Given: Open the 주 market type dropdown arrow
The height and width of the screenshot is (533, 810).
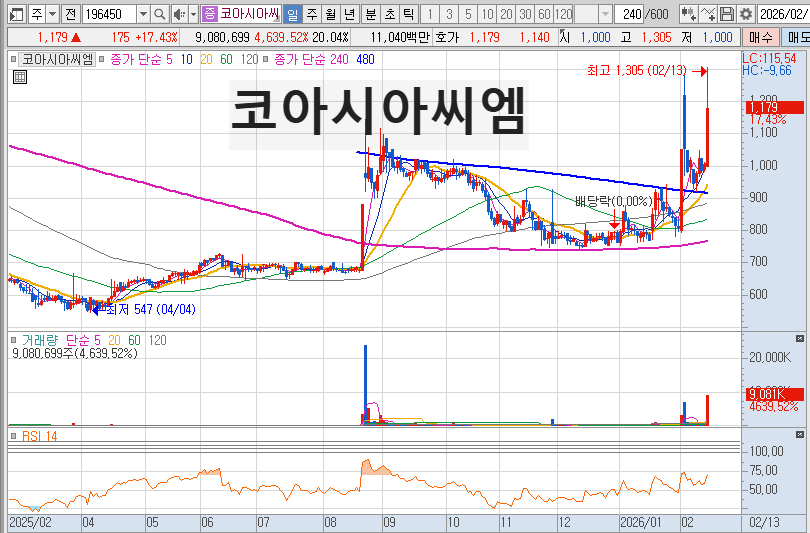Looking at the screenshot, I should [x=52, y=14].
